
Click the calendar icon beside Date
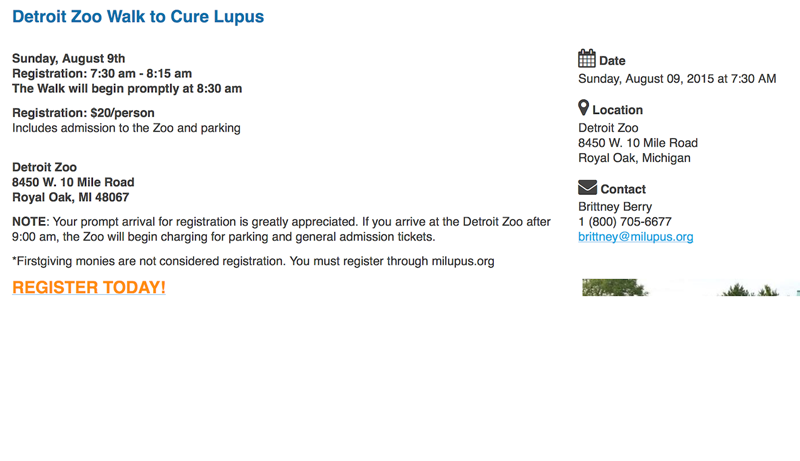587,58
